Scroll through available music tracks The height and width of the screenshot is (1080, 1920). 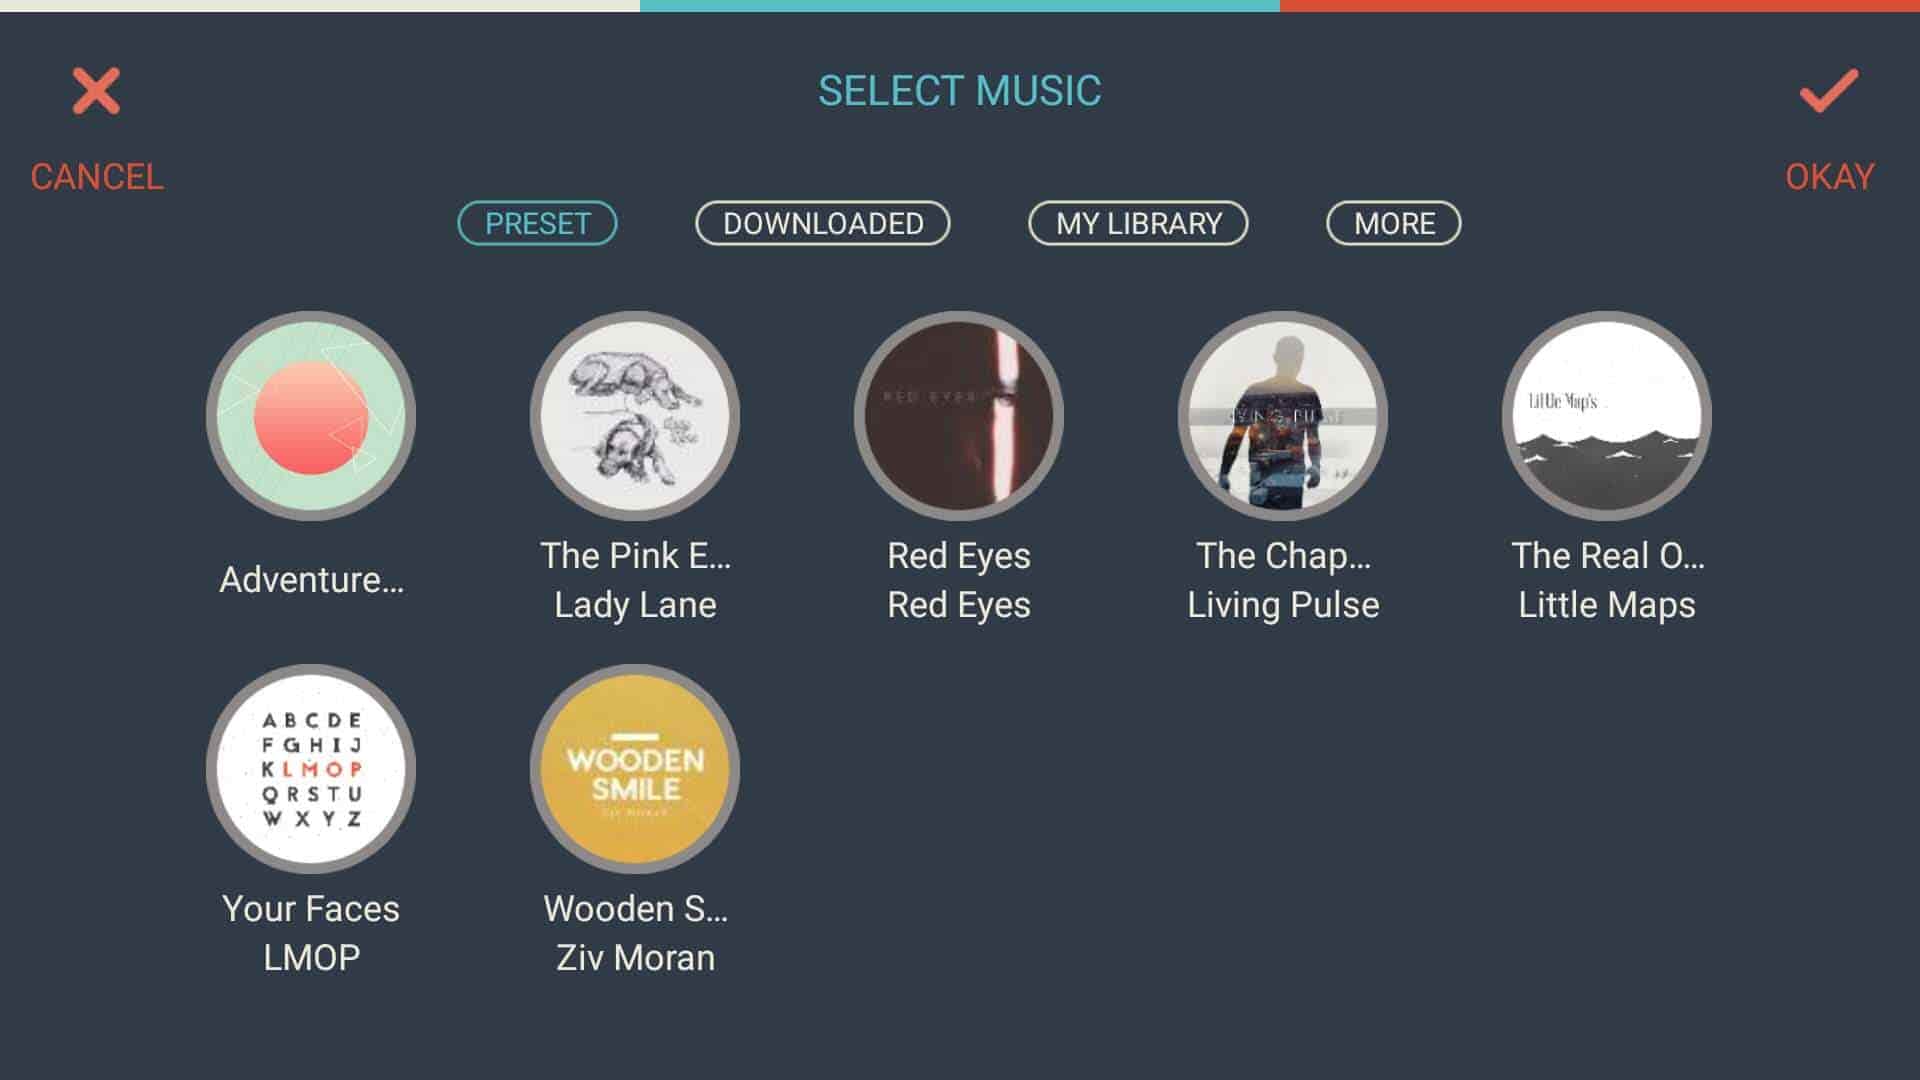point(960,659)
